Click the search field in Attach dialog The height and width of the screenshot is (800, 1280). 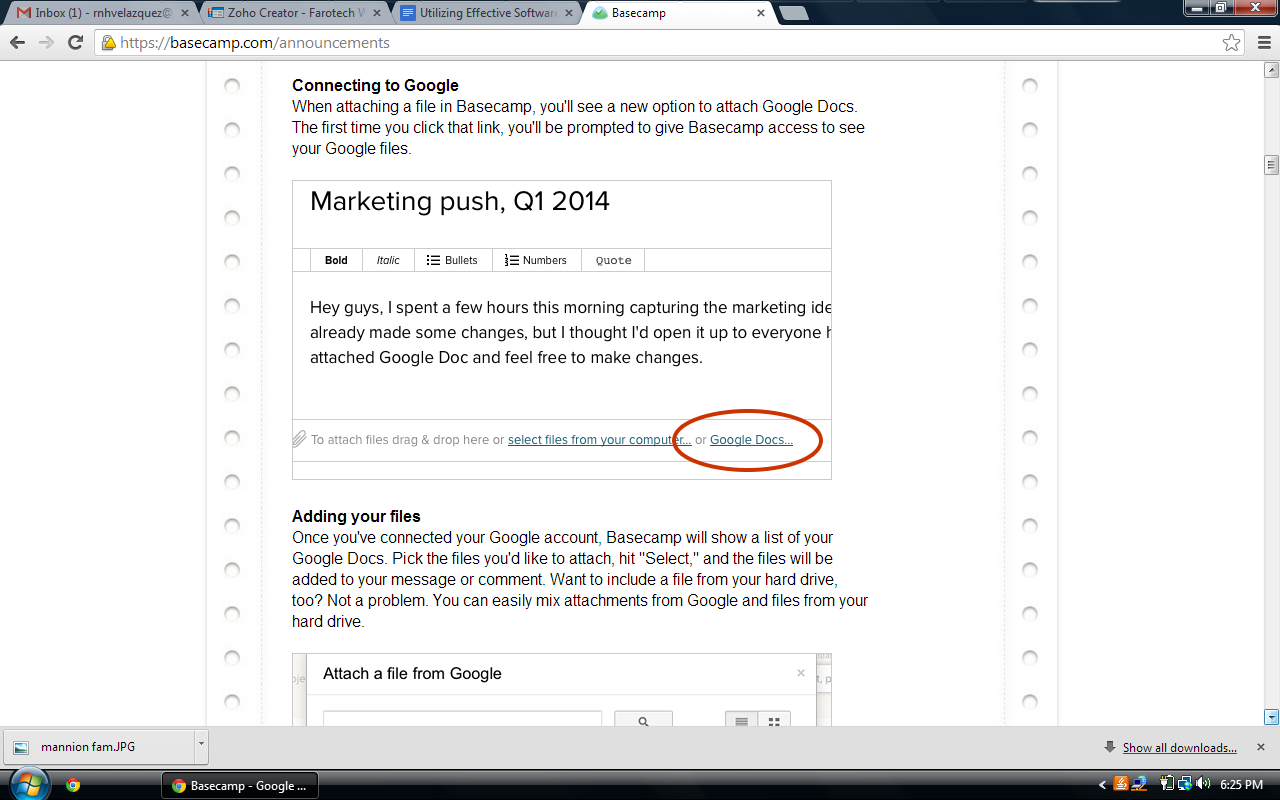[x=462, y=720]
